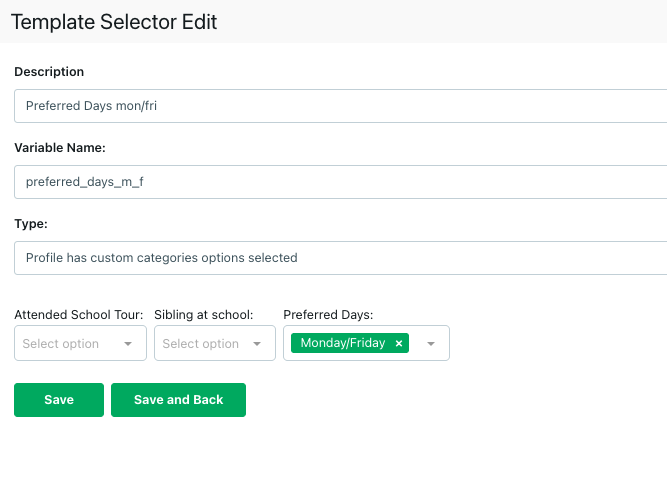Click the Type label text

[x=31, y=222]
